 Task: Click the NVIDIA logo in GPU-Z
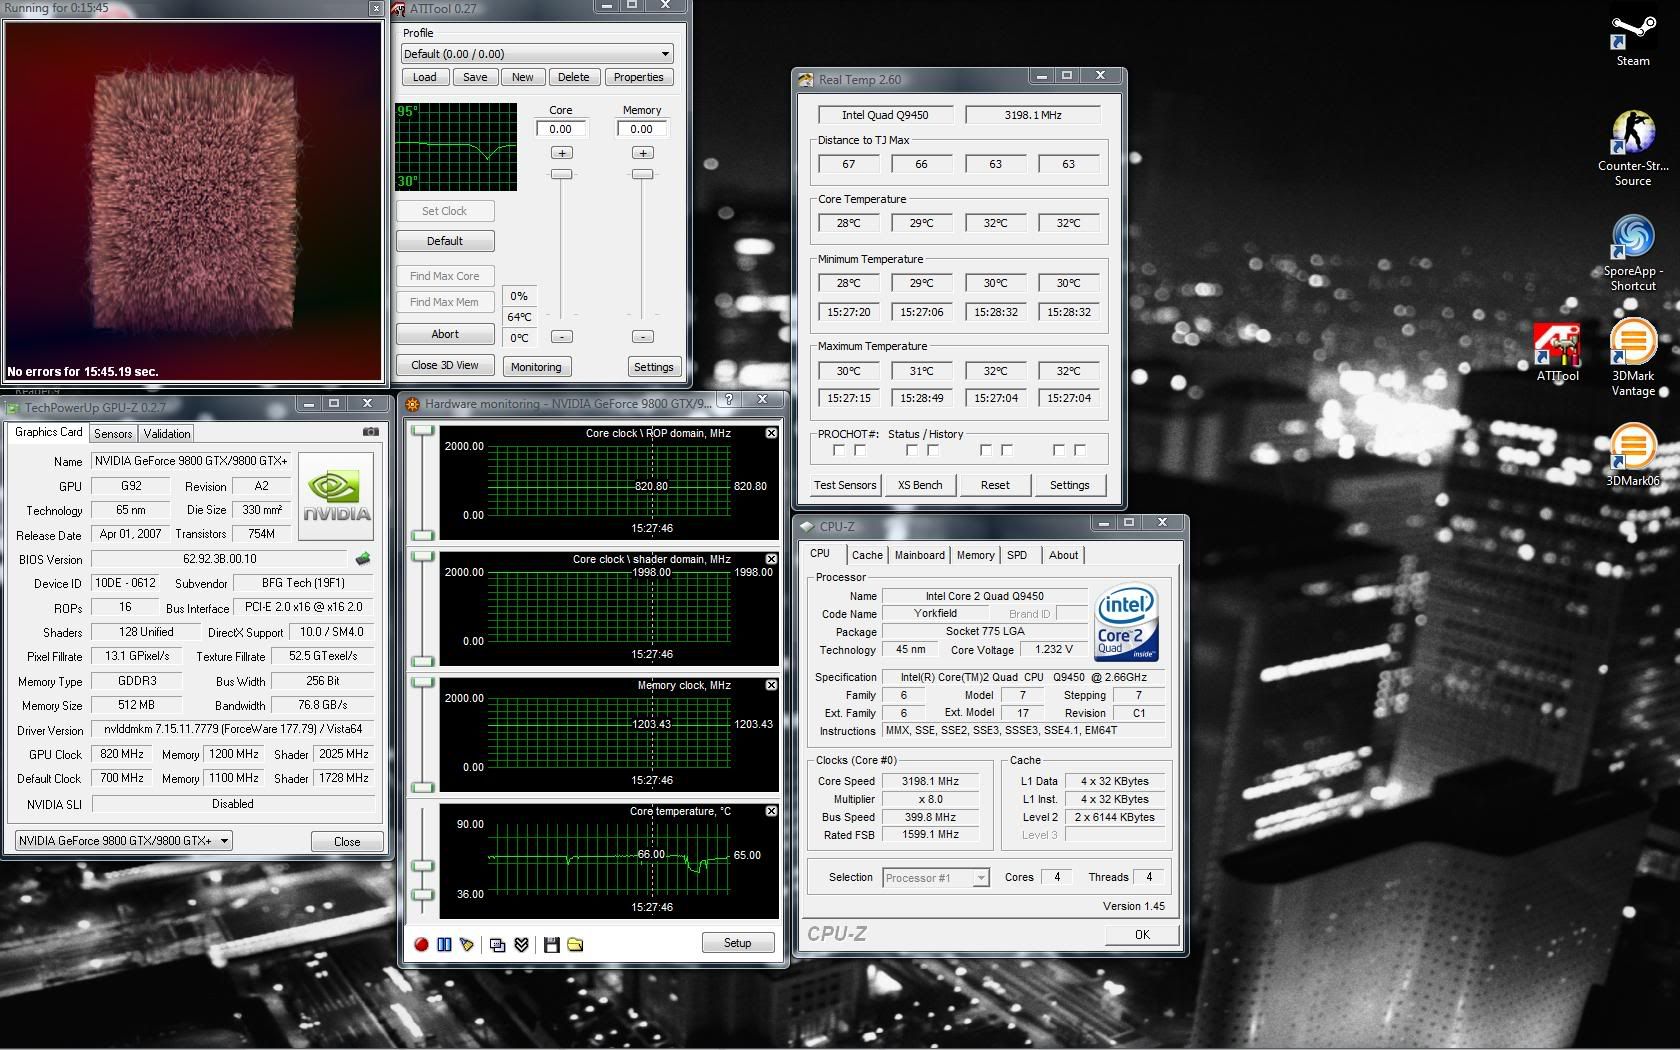point(337,496)
